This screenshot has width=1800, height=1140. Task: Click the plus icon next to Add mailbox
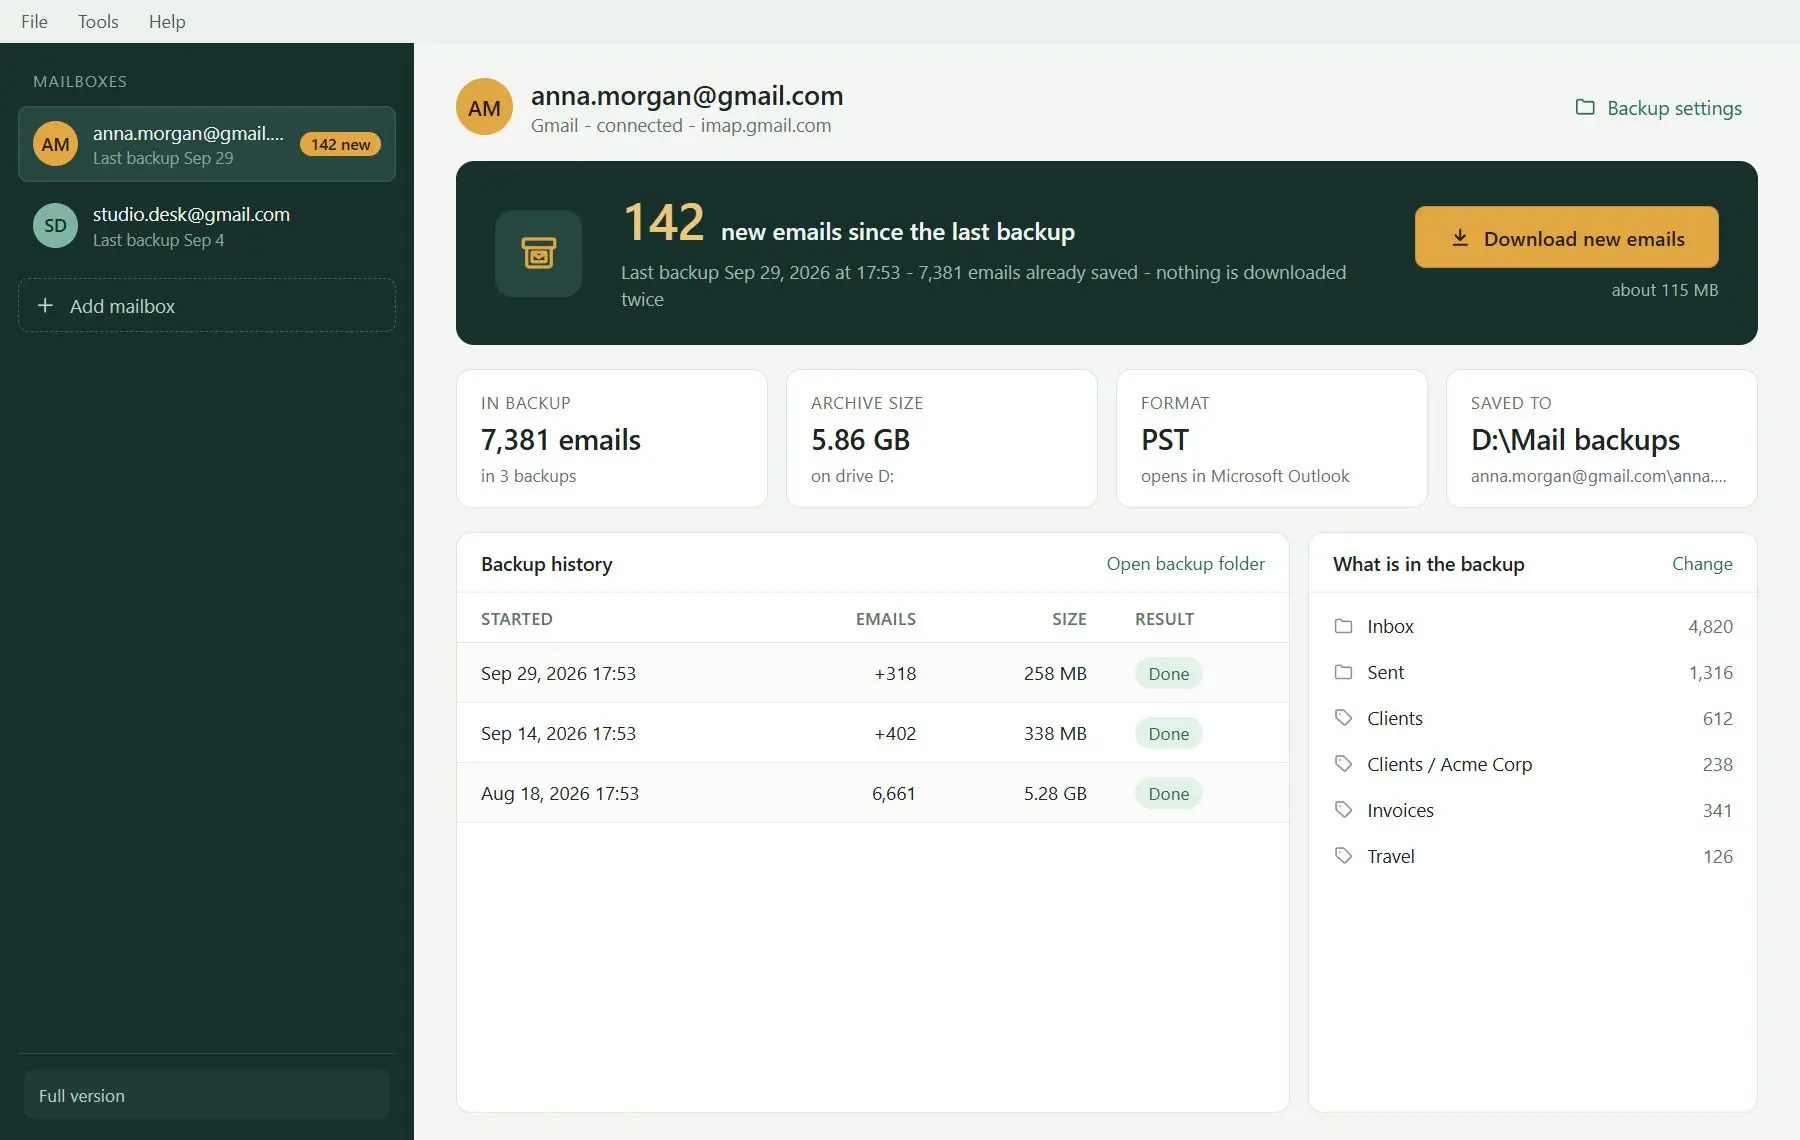coord(45,305)
